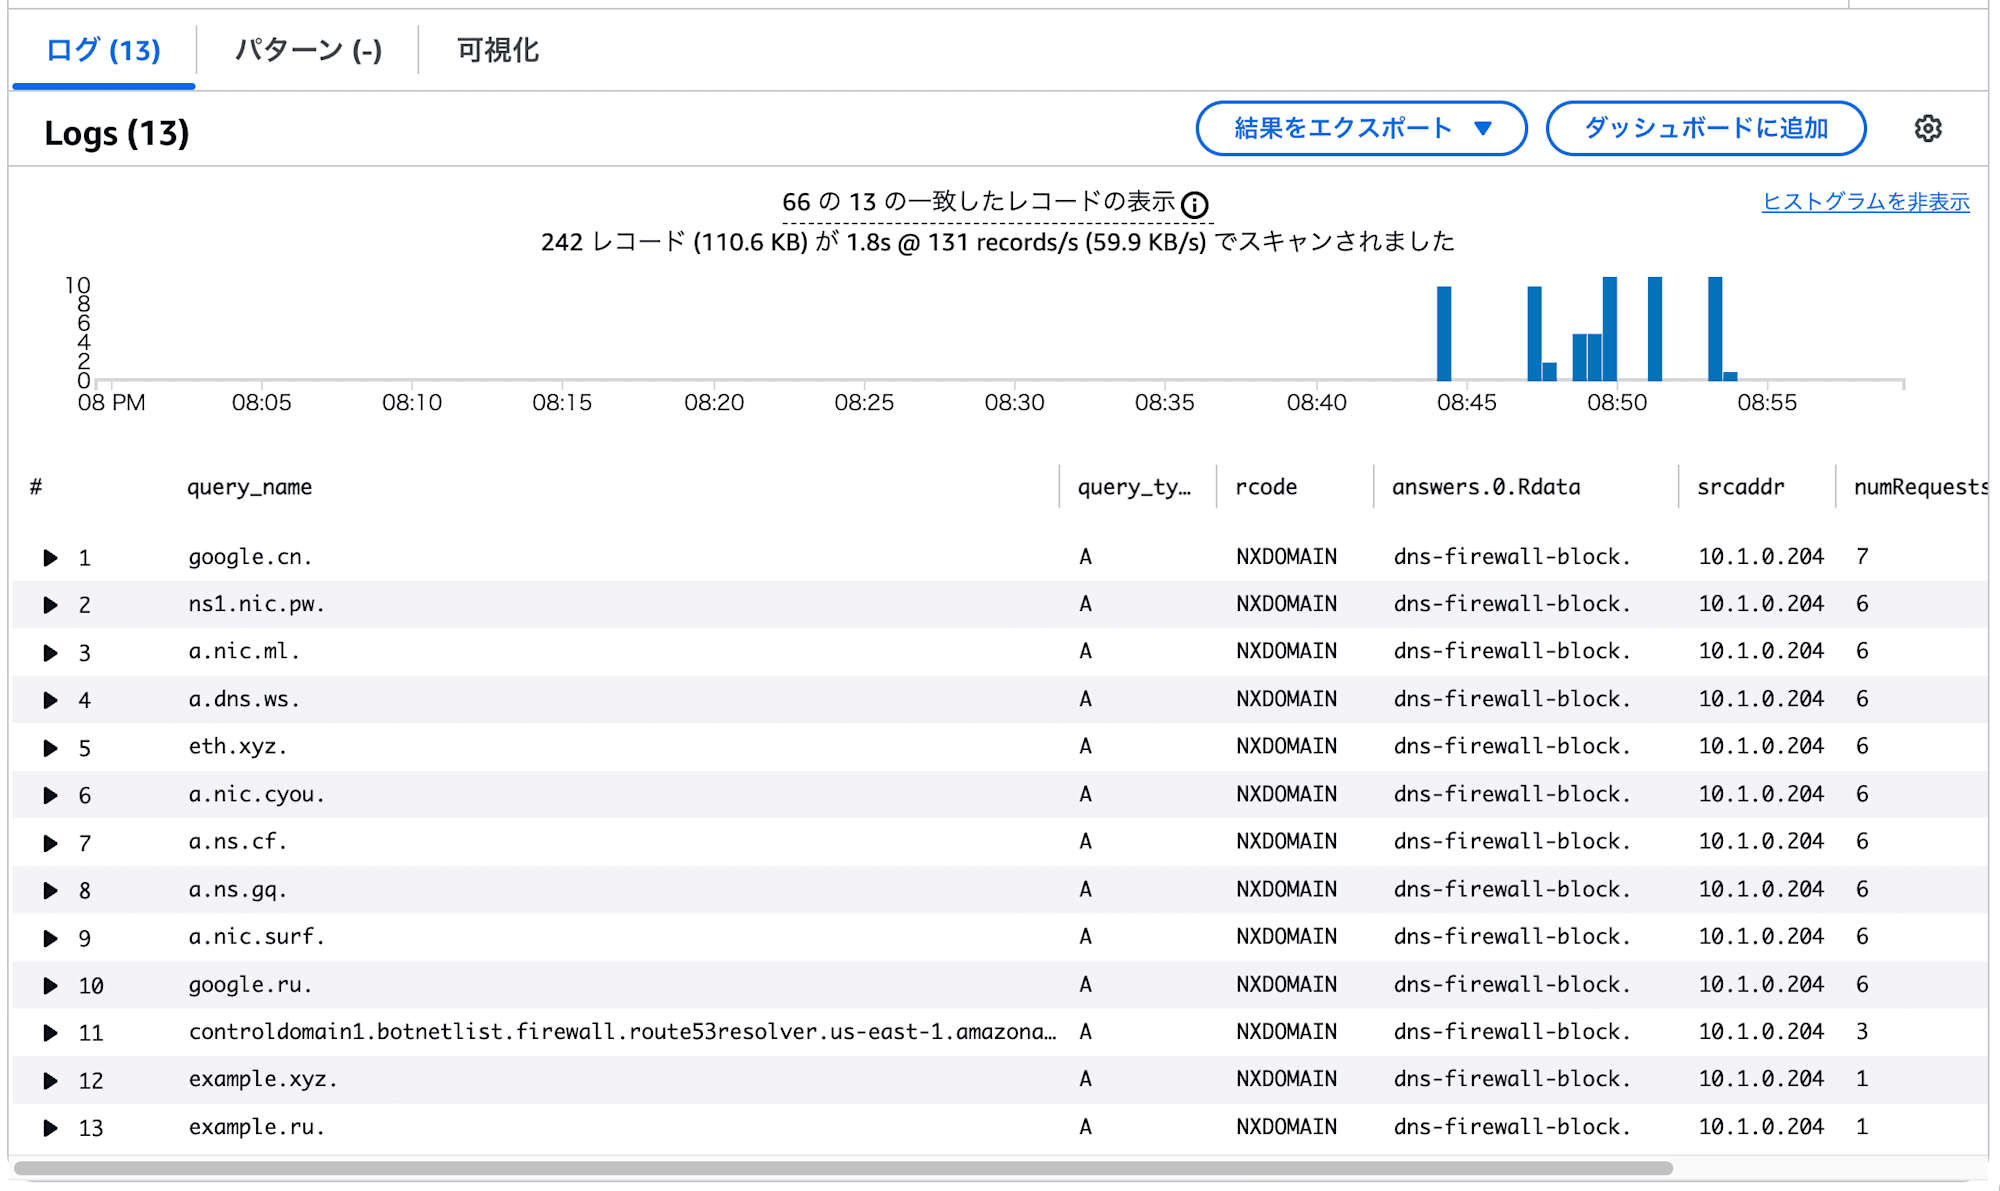Expand log row 10 google.ru.

(50, 986)
